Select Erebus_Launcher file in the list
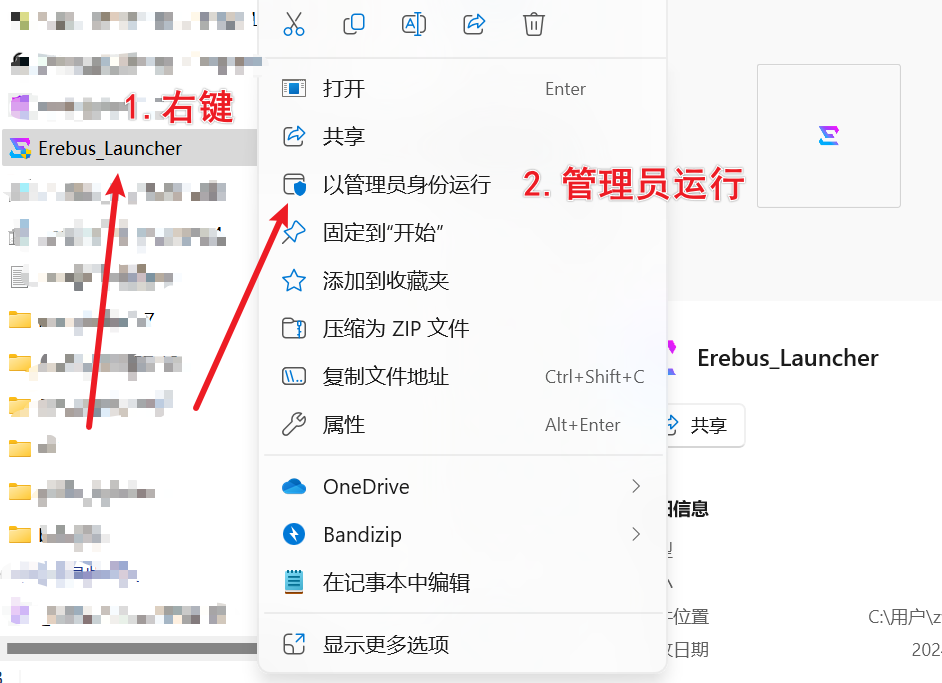The height and width of the screenshot is (683, 942). 110,149
